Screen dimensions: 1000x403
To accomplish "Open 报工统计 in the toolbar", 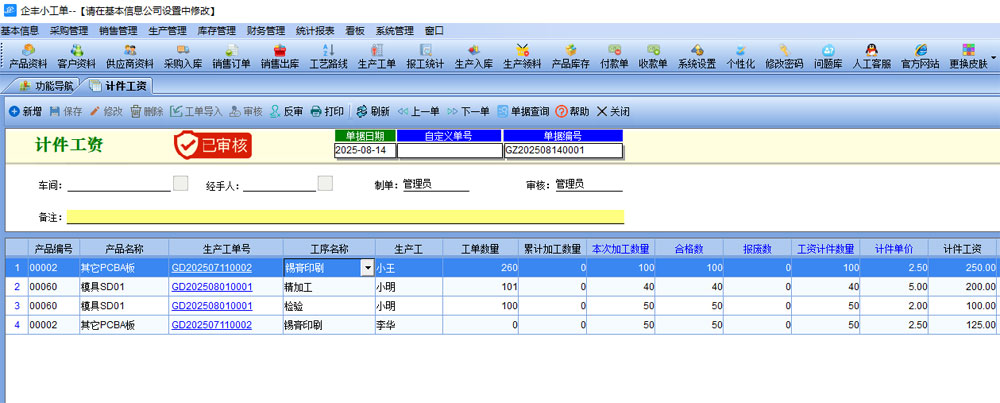I will tap(425, 56).
